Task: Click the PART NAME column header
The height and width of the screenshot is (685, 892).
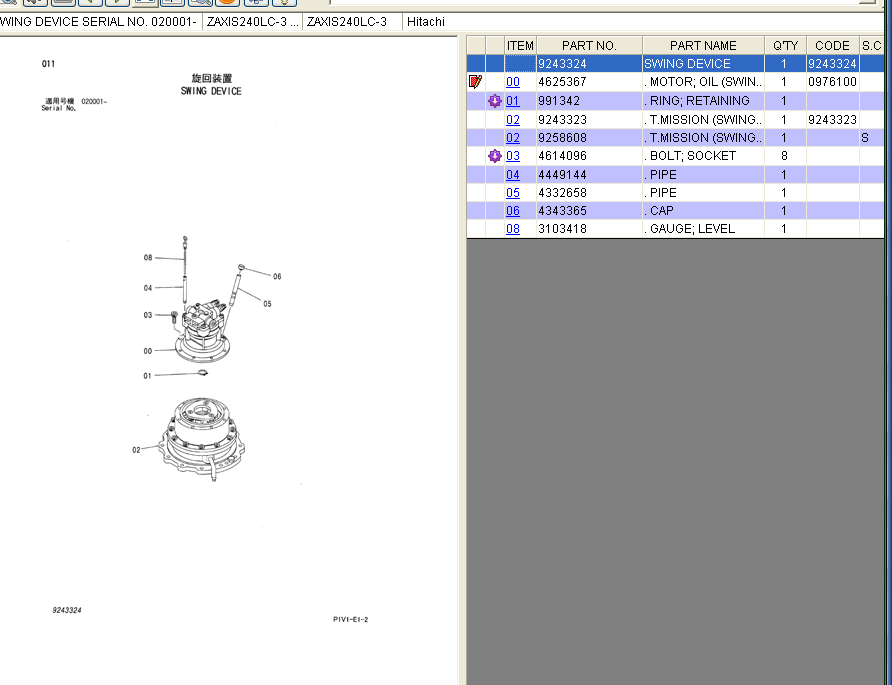Action: pyautogui.click(x=703, y=46)
